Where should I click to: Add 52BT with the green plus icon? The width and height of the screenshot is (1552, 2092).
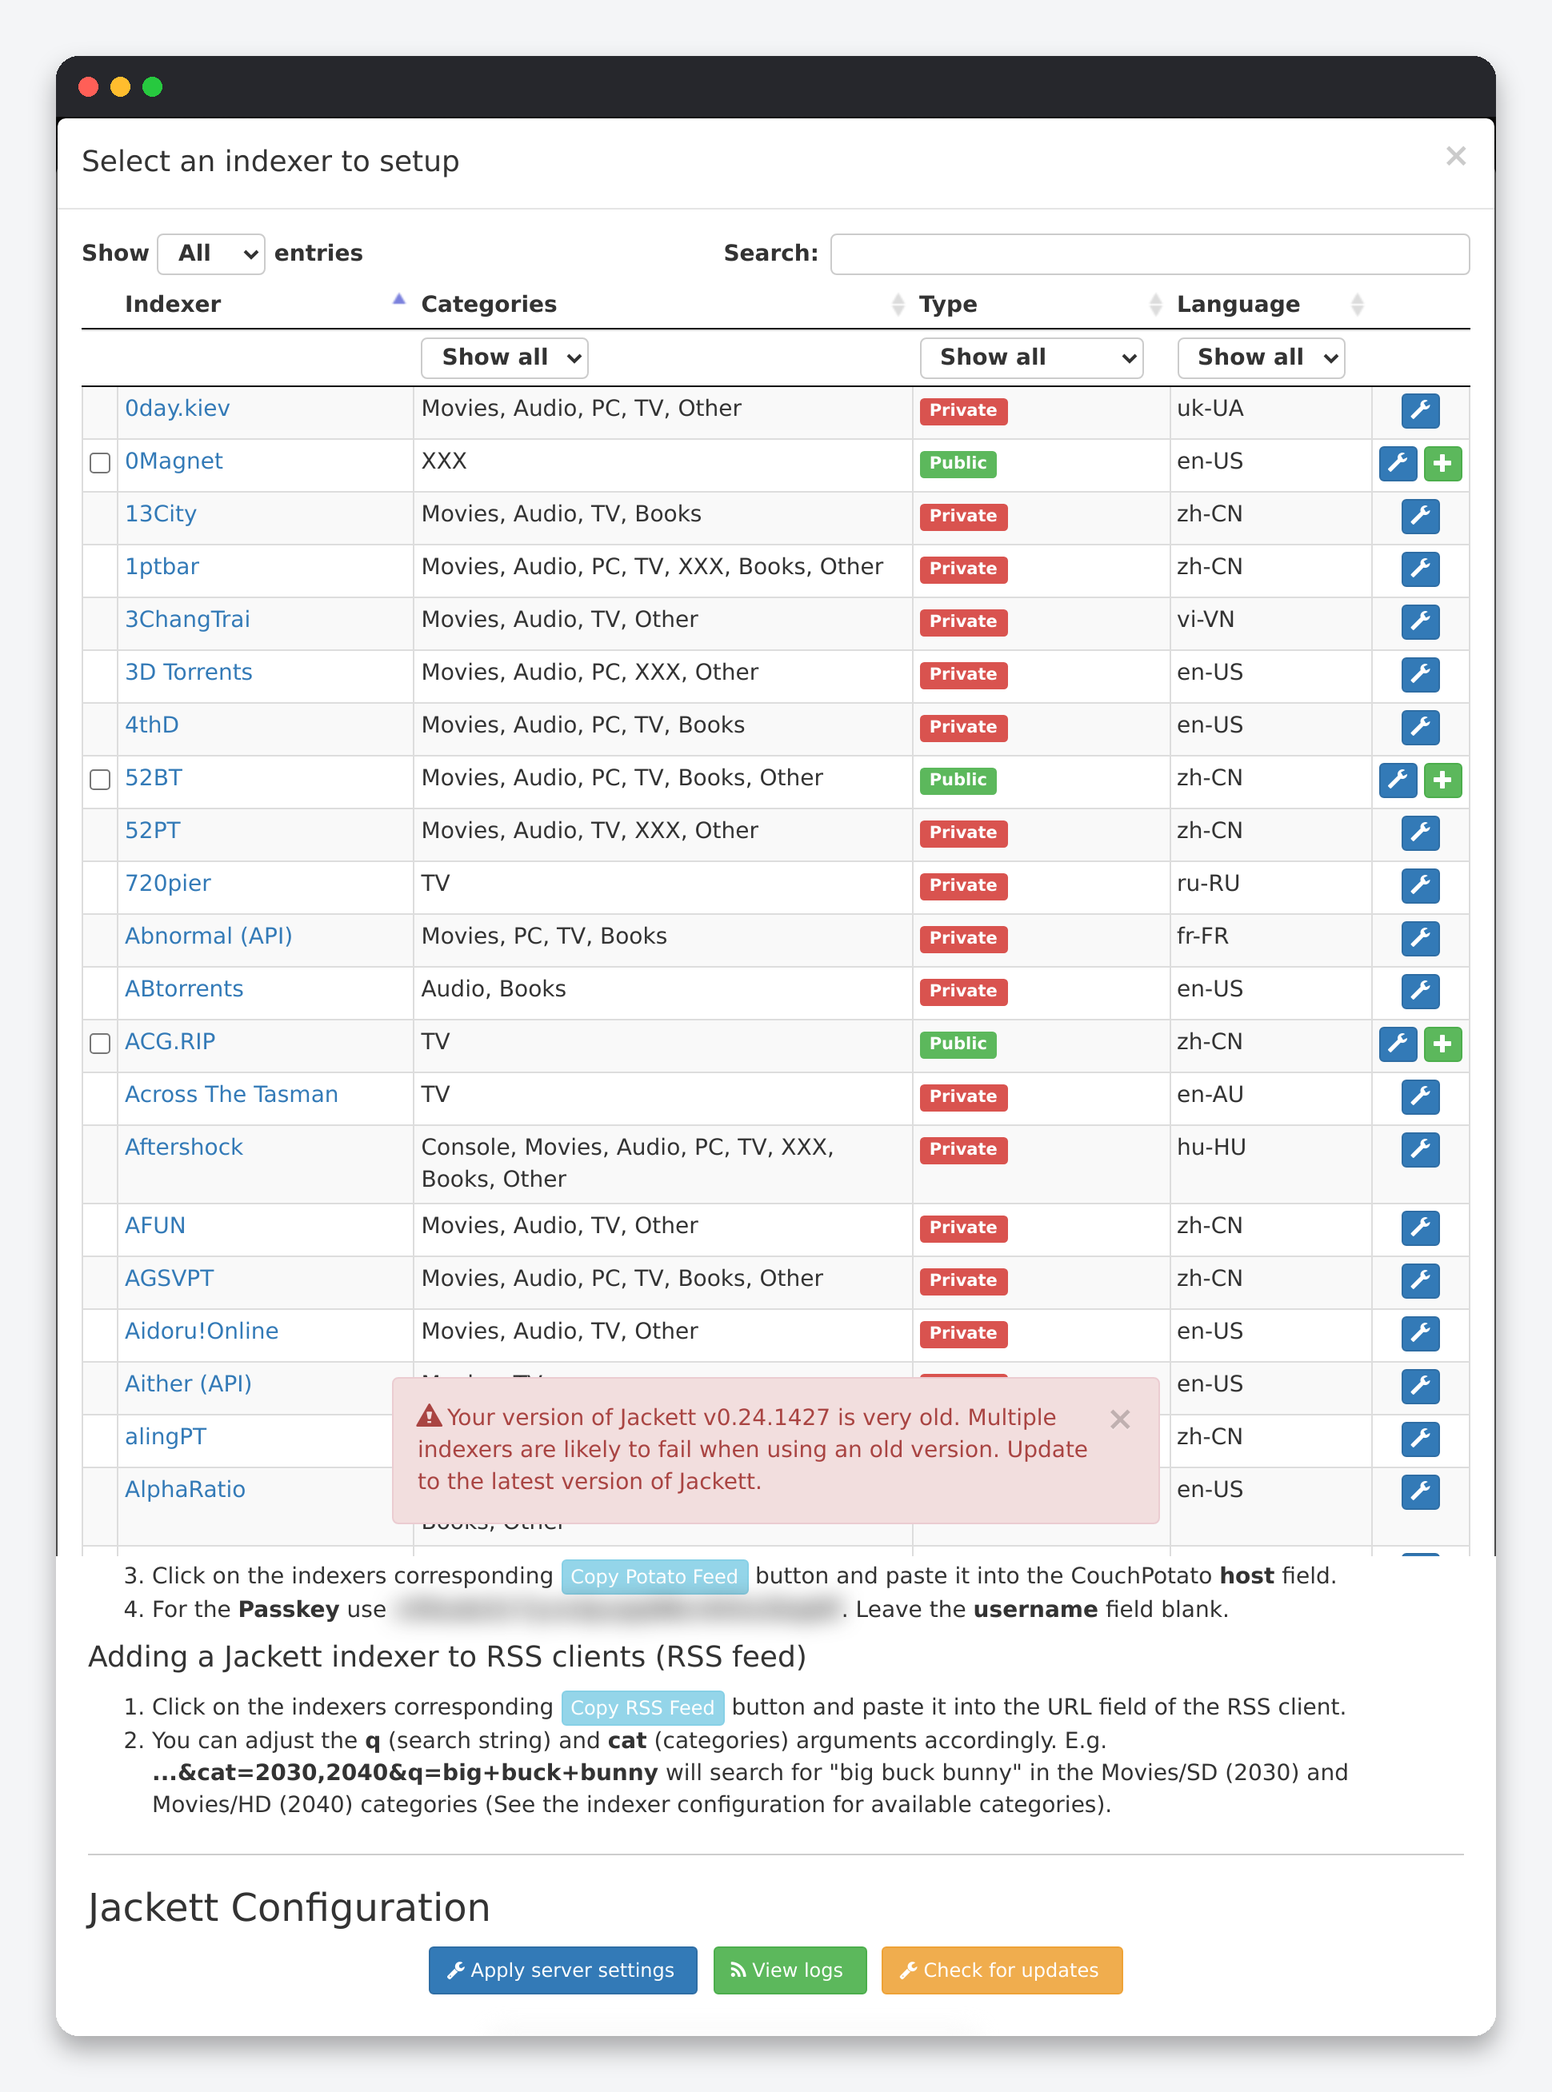1442,780
